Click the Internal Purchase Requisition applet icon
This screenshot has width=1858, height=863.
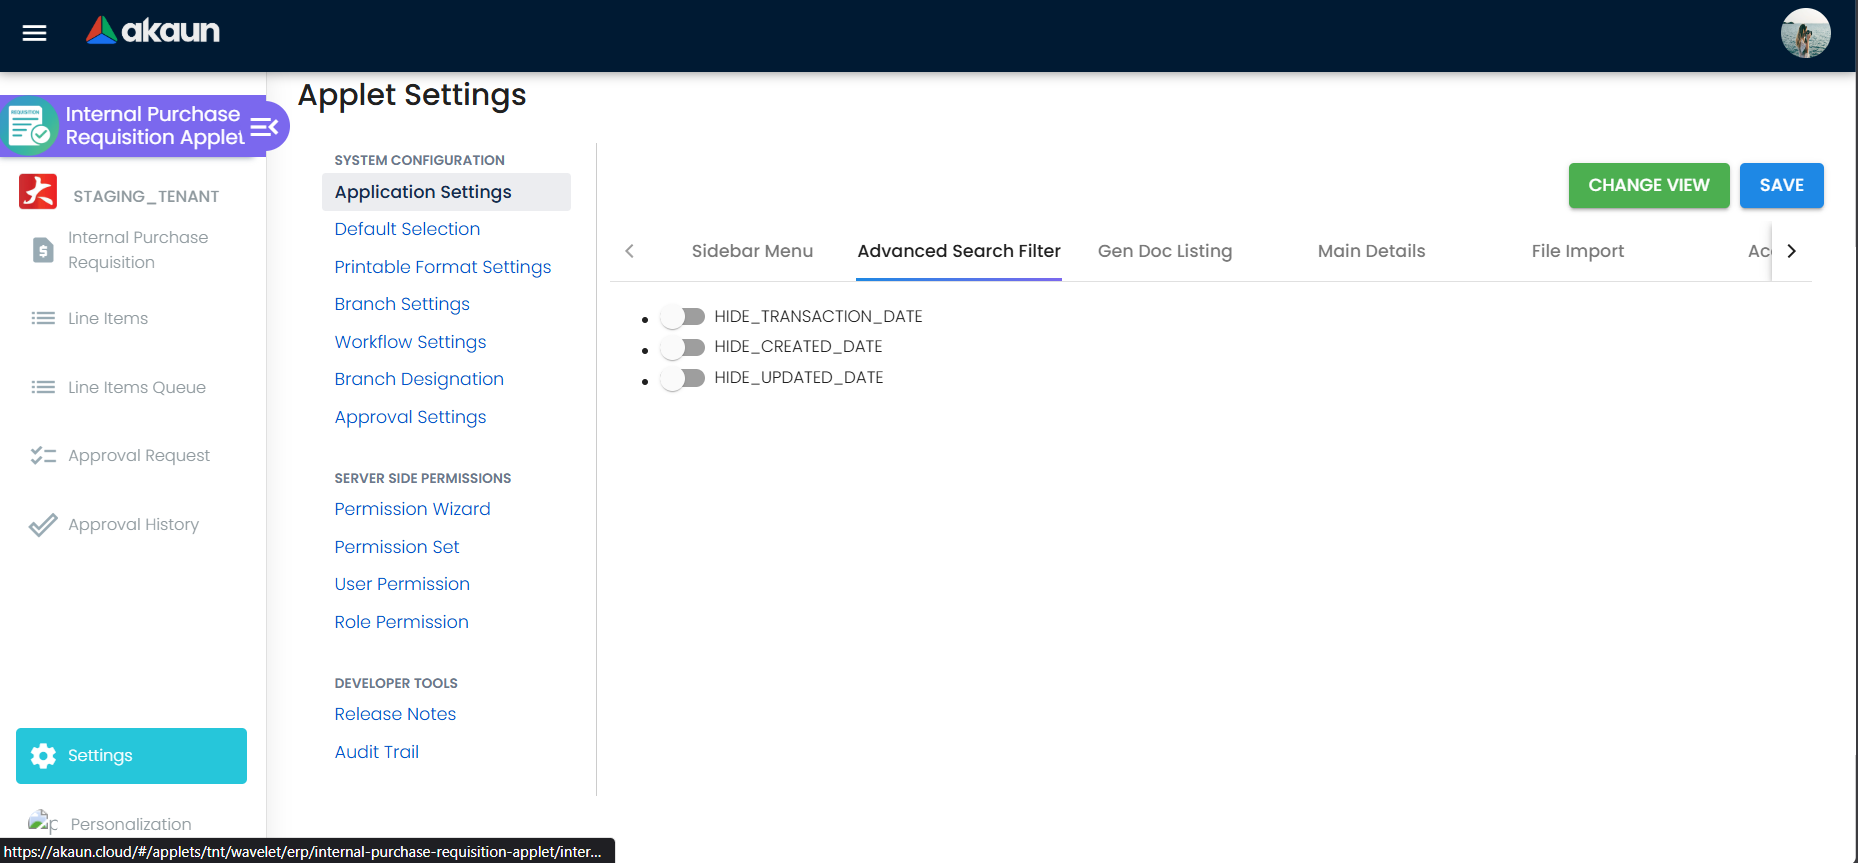(29, 127)
